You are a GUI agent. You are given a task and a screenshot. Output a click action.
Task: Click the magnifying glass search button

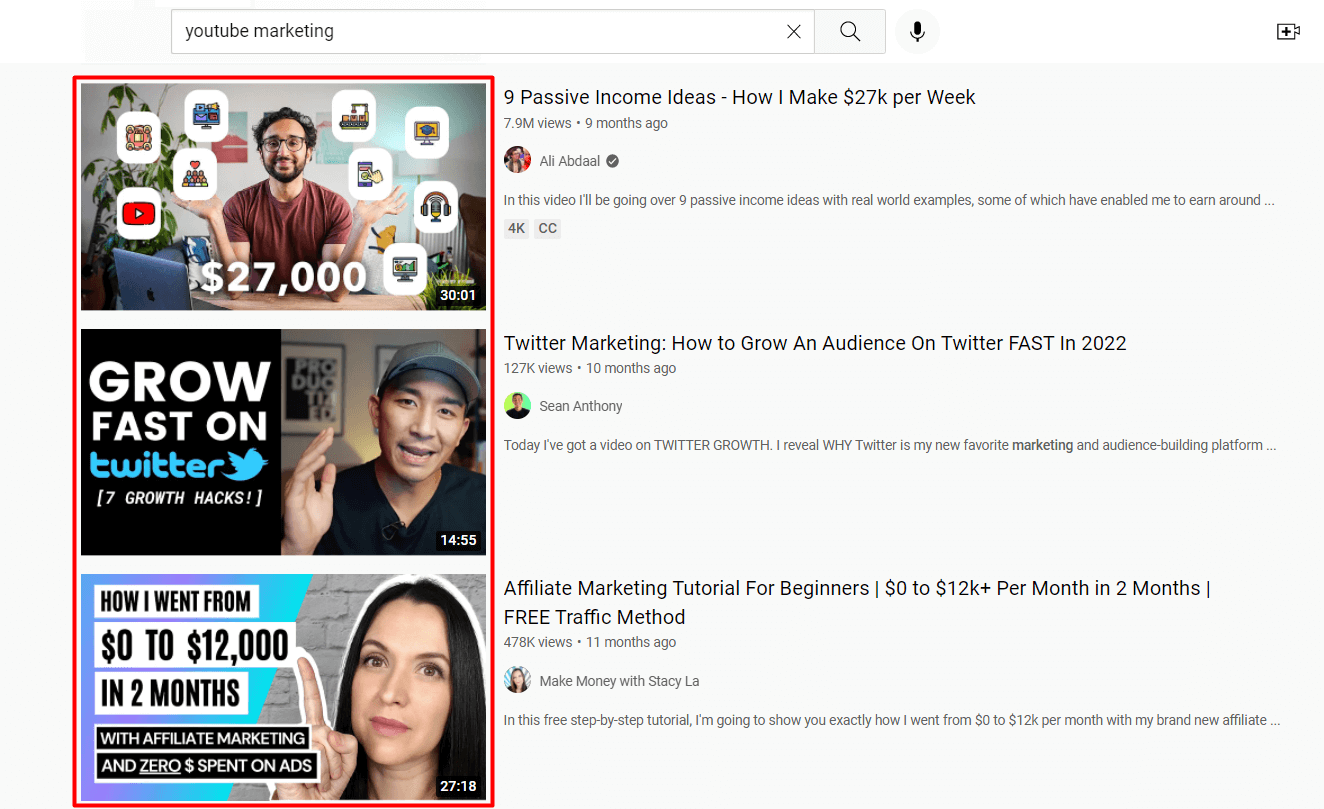[850, 32]
